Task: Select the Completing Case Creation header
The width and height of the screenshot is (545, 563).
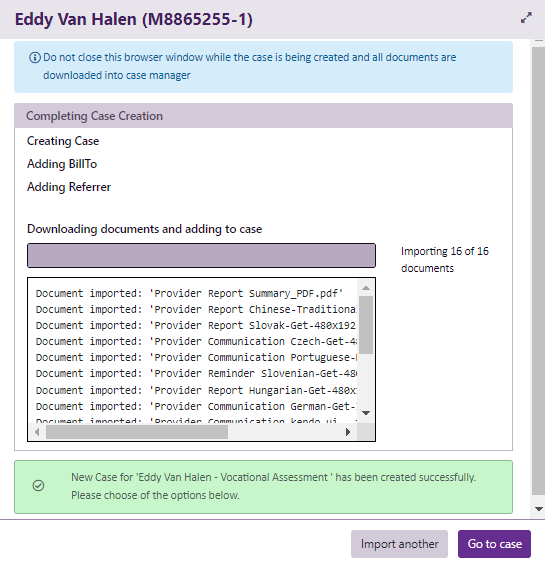Action: [x=264, y=116]
